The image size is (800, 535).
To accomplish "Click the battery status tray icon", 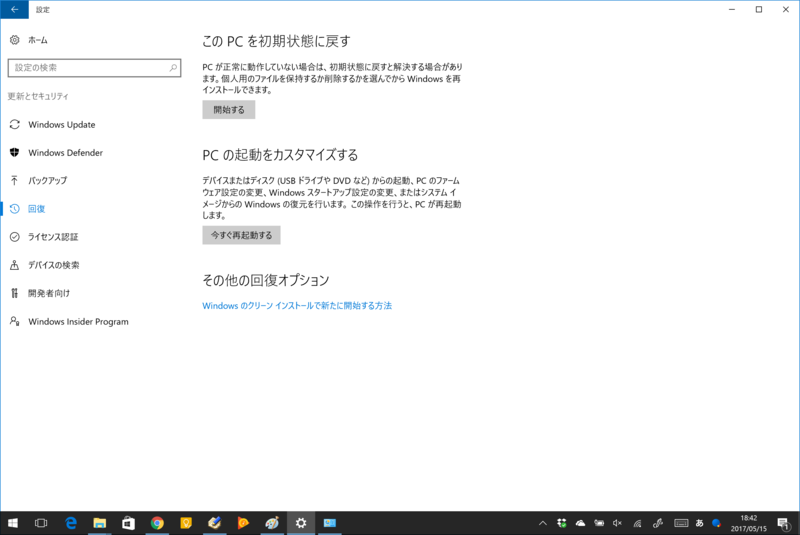I will pos(599,523).
